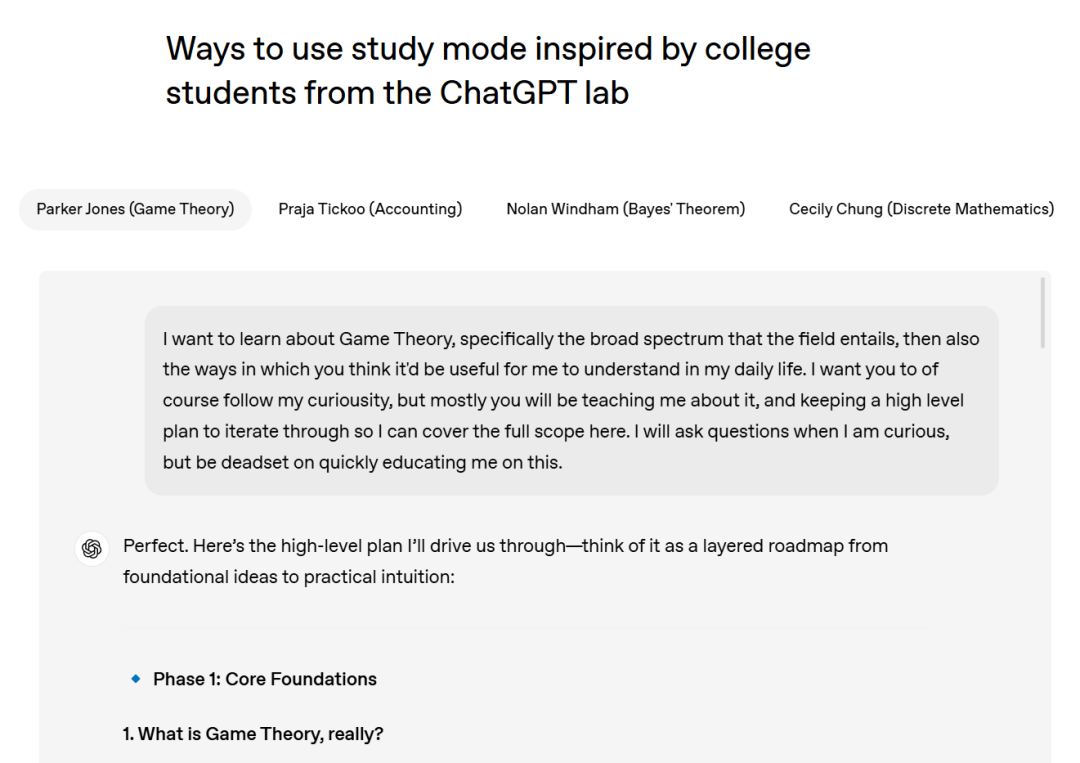Click the blue diamond bullet icon

tap(136, 679)
